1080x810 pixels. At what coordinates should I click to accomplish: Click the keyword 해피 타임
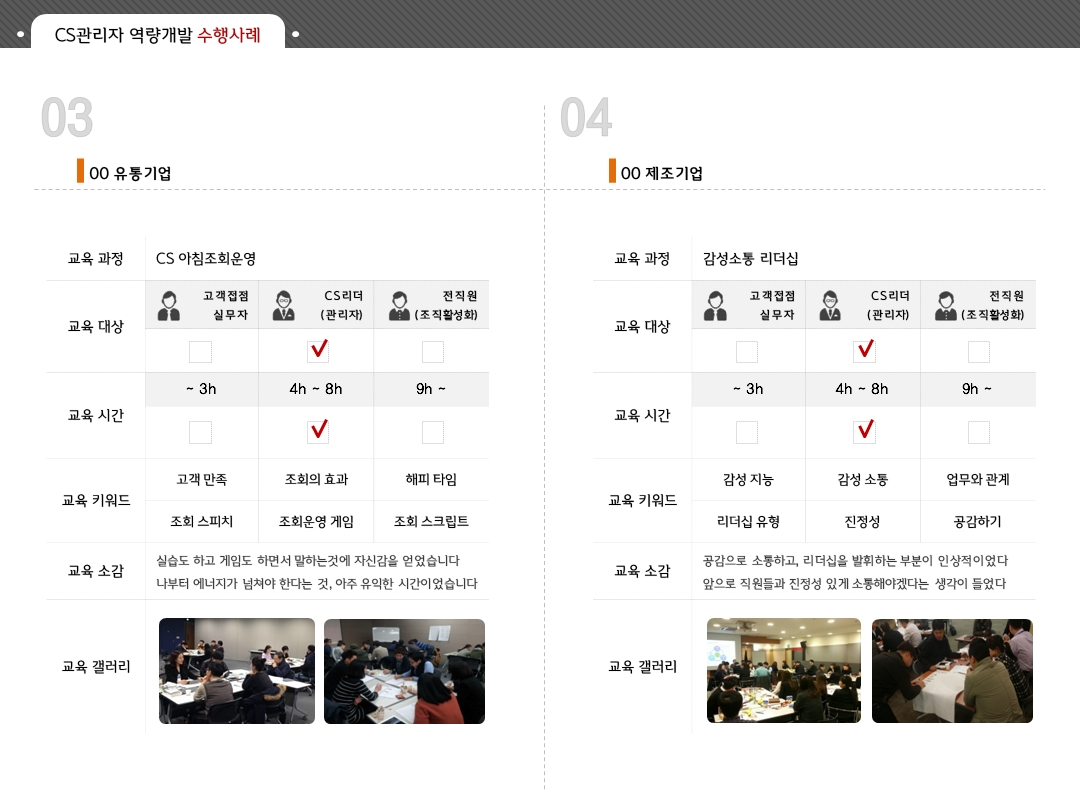pos(431,479)
